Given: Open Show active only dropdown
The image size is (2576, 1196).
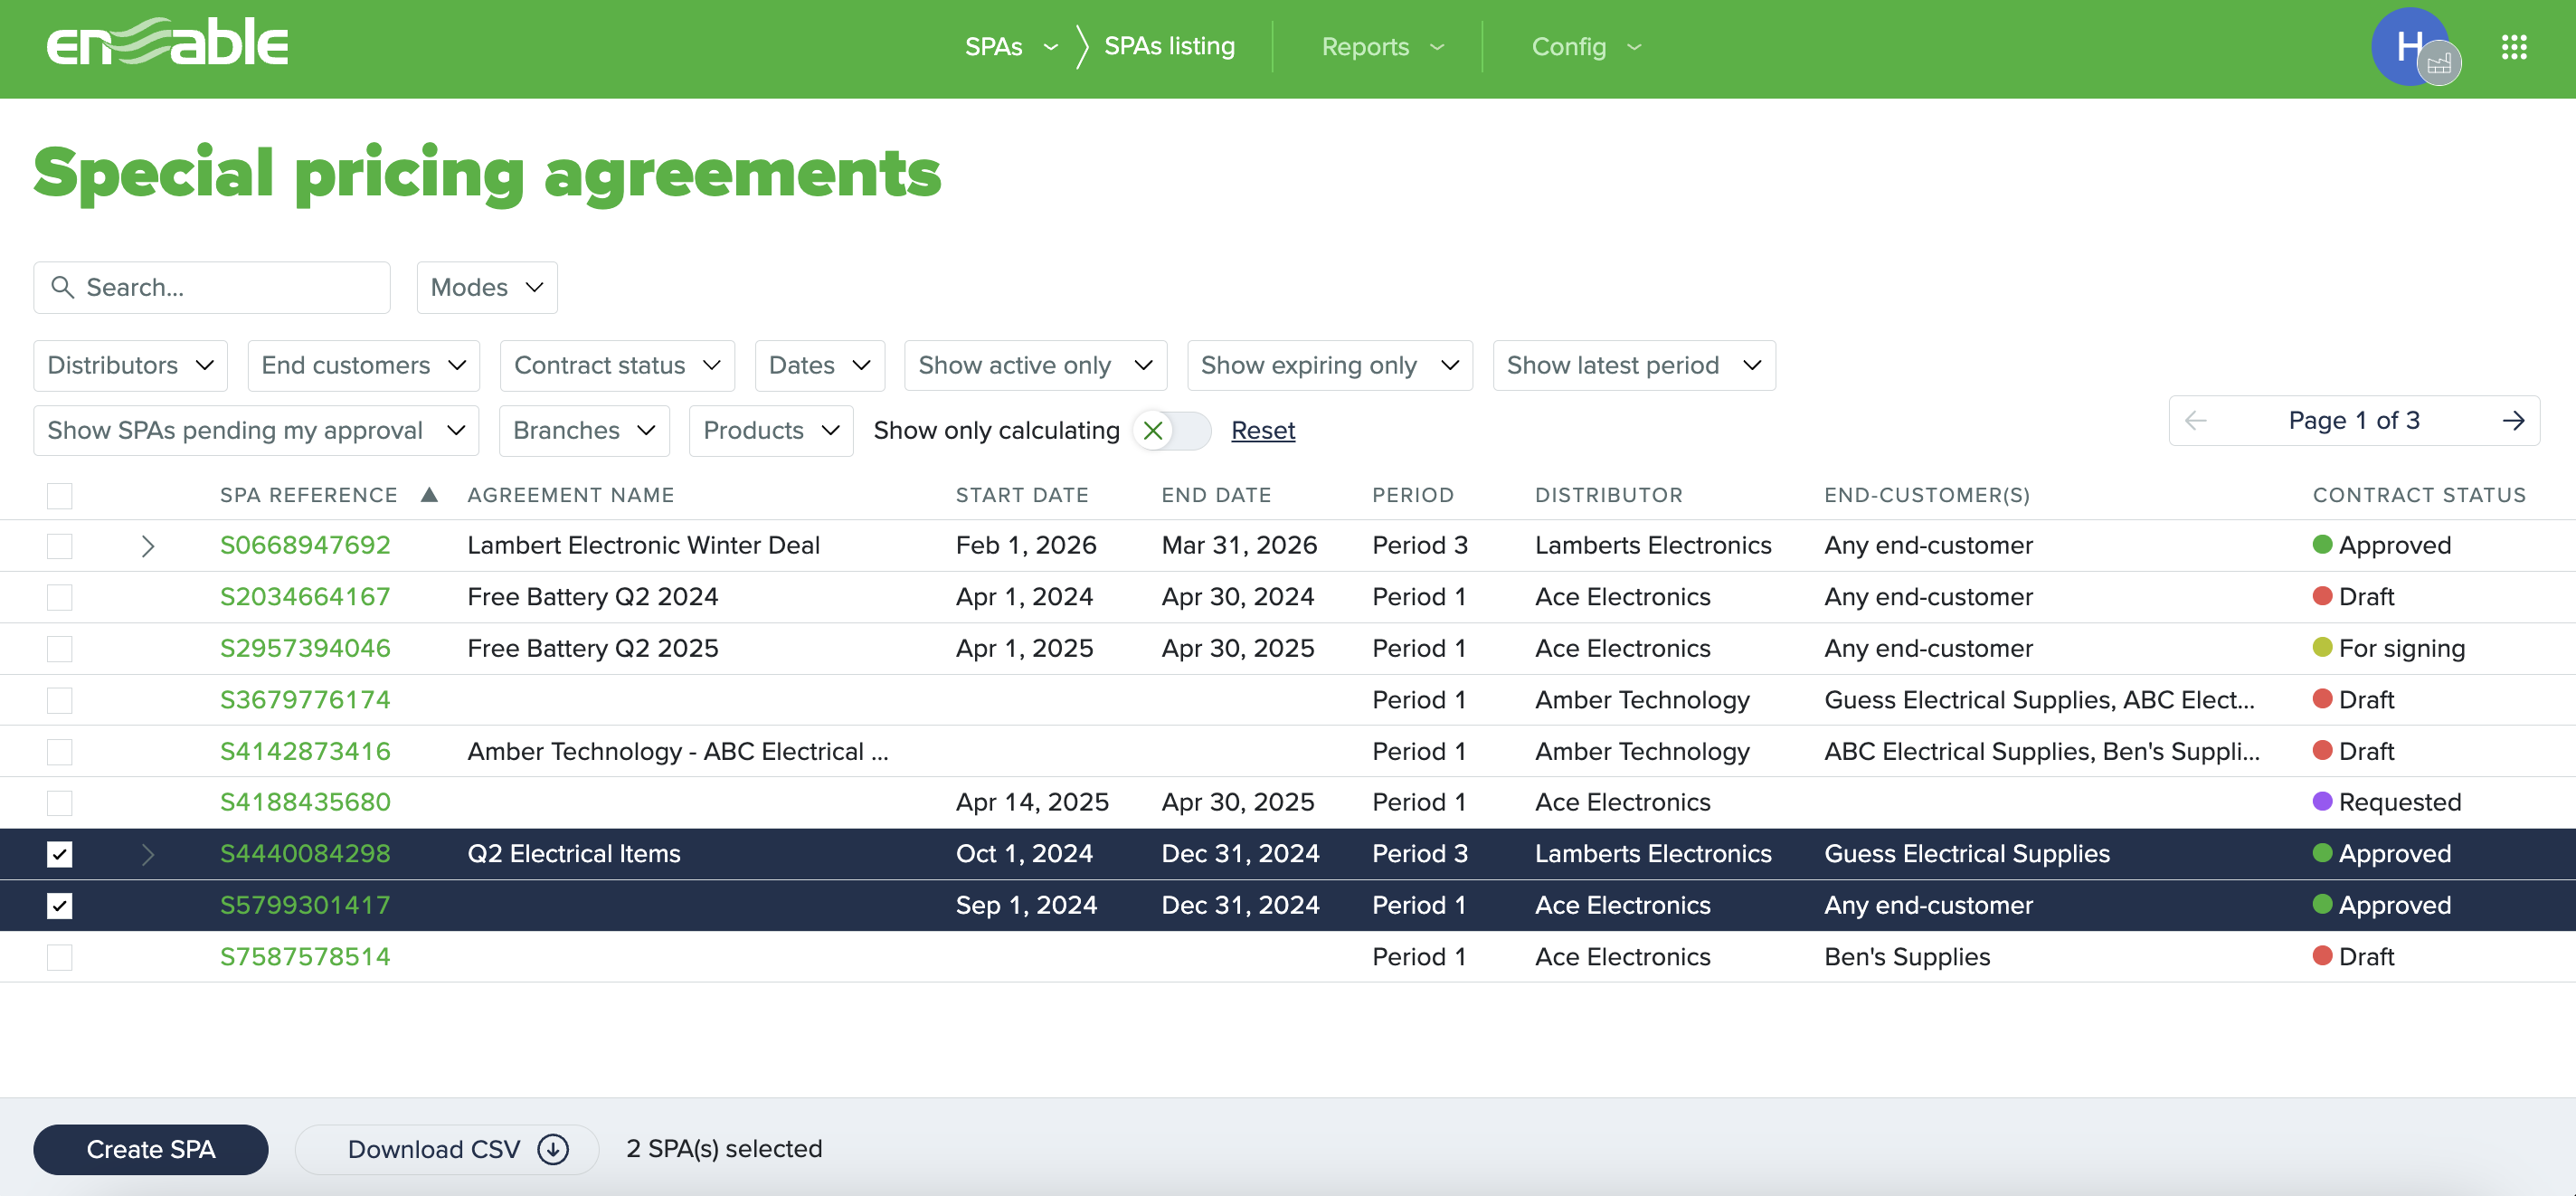Looking at the screenshot, I should click(1035, 366).
